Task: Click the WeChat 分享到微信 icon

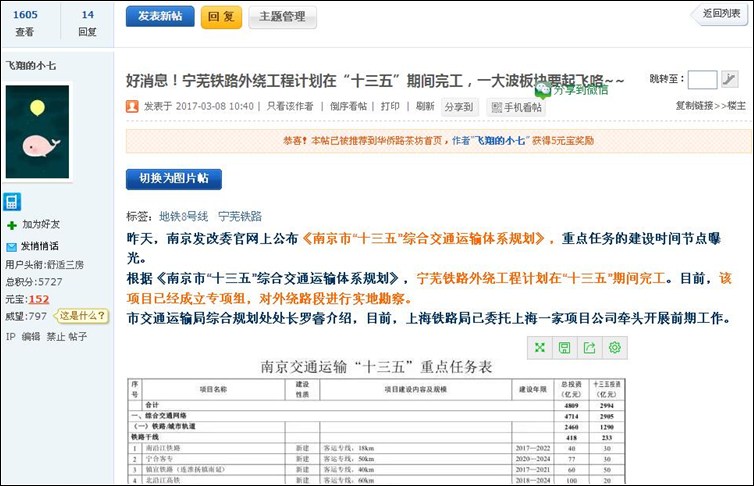Action: point(543,89)
